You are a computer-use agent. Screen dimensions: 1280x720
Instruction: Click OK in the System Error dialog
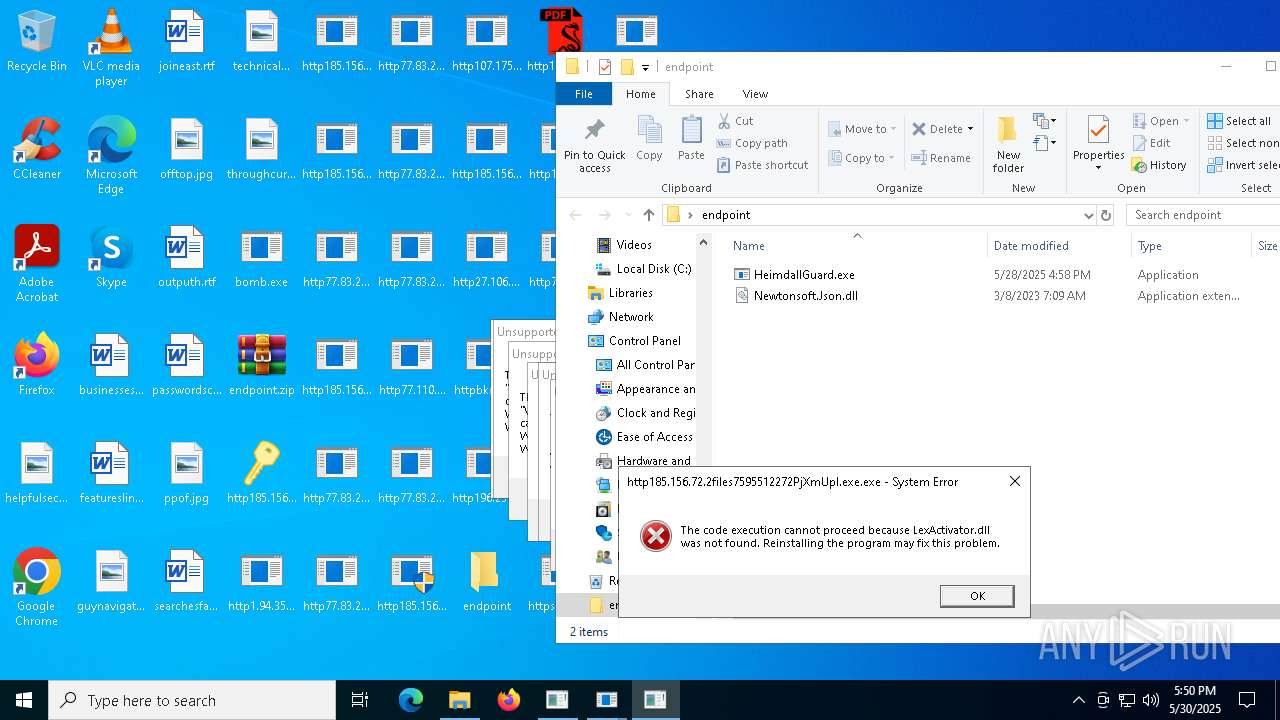coord(977,596)
